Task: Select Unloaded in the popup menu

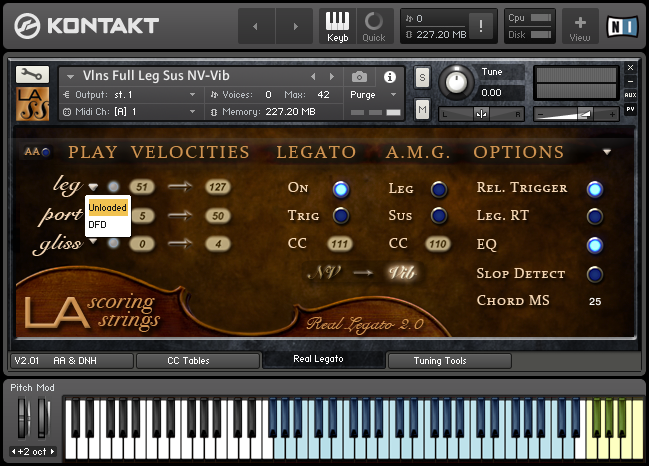Action: (x=108, y=207)
